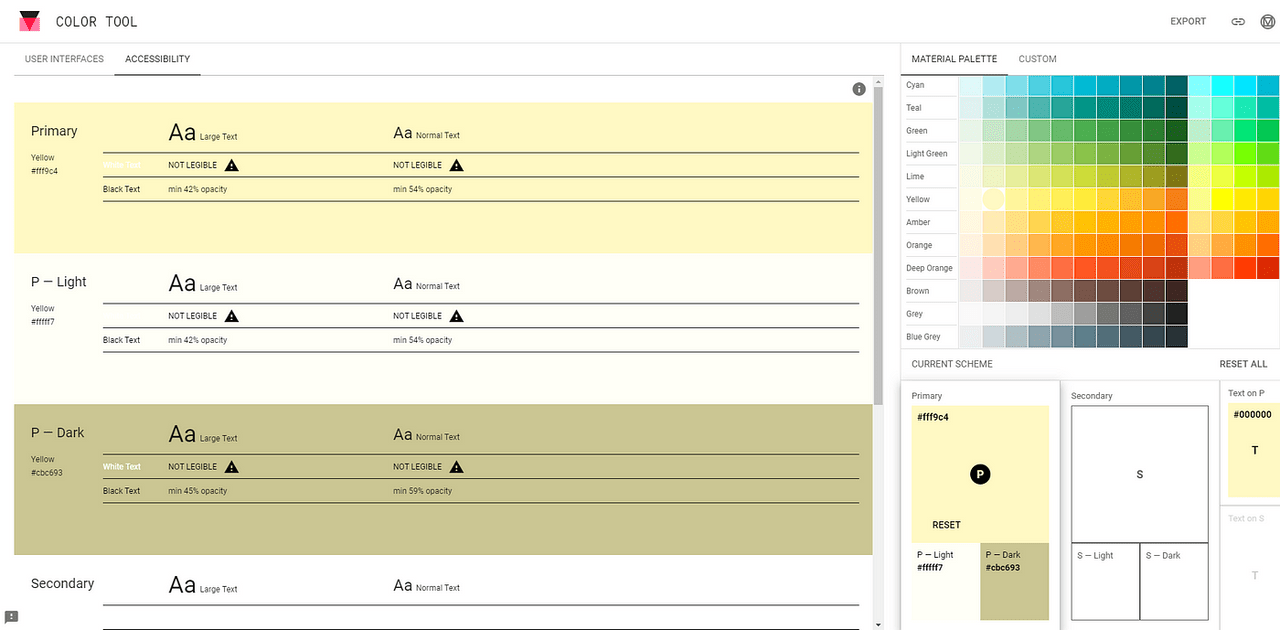This screenshot has height=630, width=1280.
Task: Click the Blue Grey row label
Action: (x=923, y=338)
